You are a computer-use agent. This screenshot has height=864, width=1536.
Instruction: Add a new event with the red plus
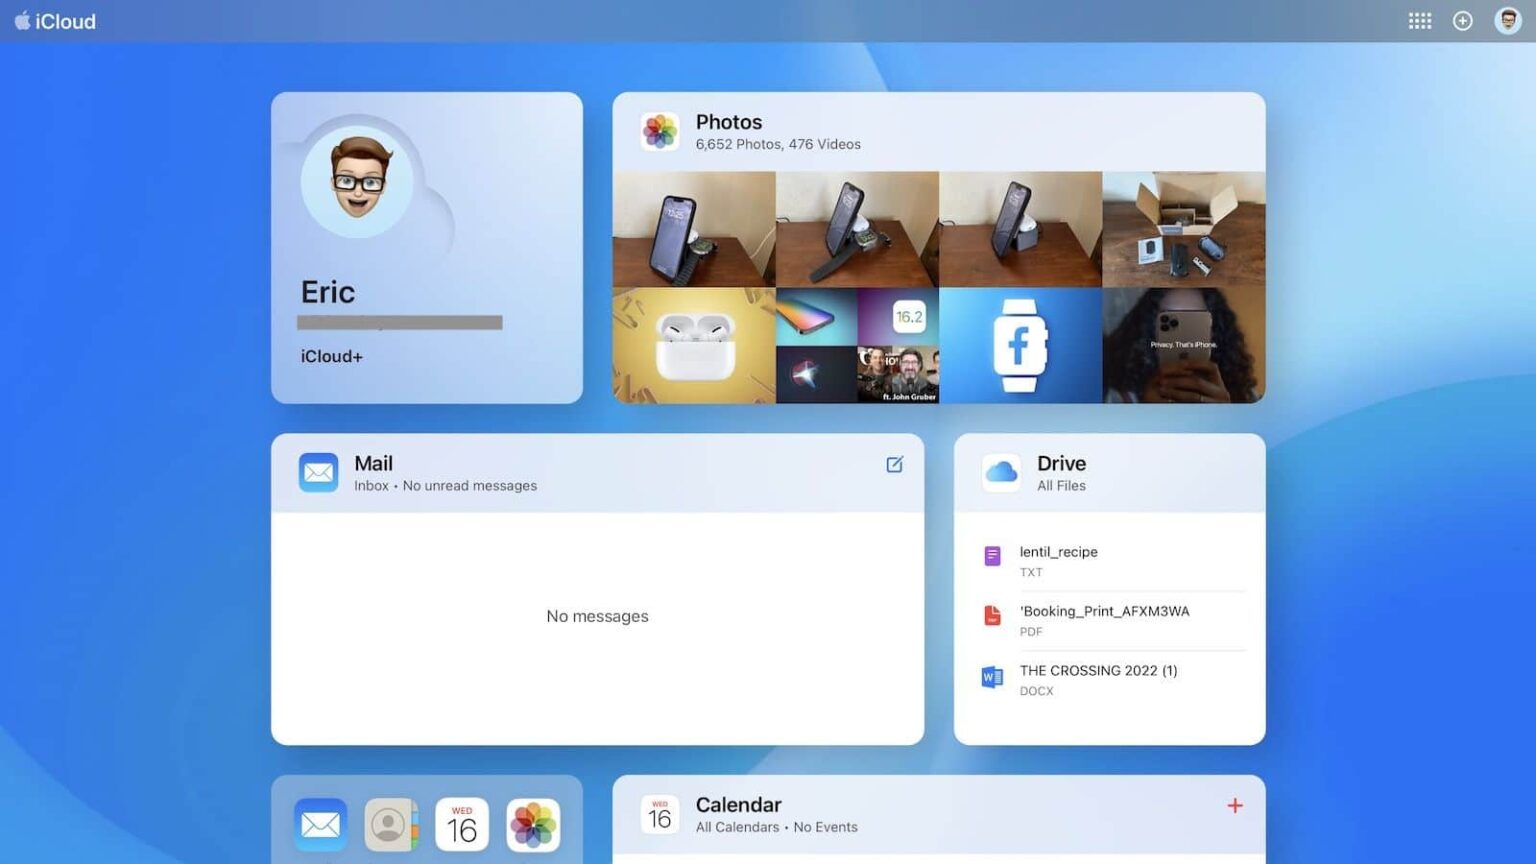1235,805
